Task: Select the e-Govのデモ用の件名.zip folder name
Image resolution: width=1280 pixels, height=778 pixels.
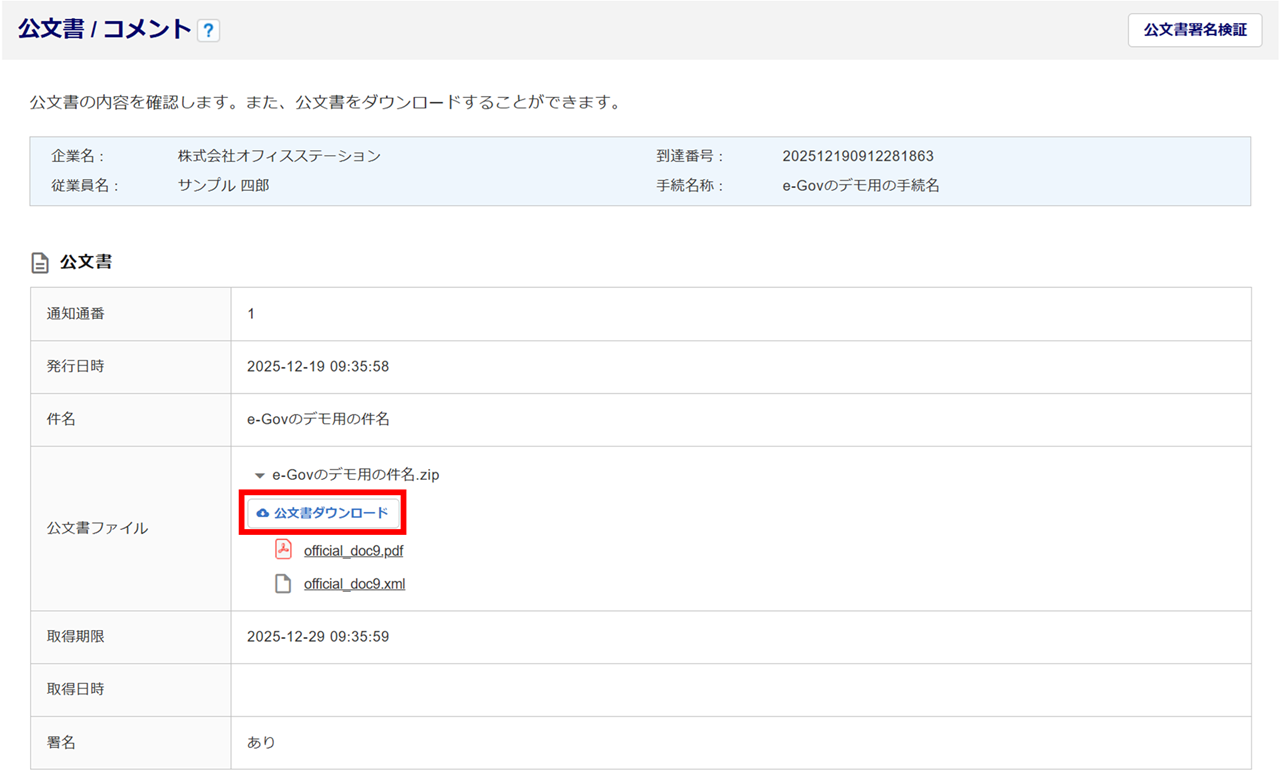Action: (x=355, y=475)
